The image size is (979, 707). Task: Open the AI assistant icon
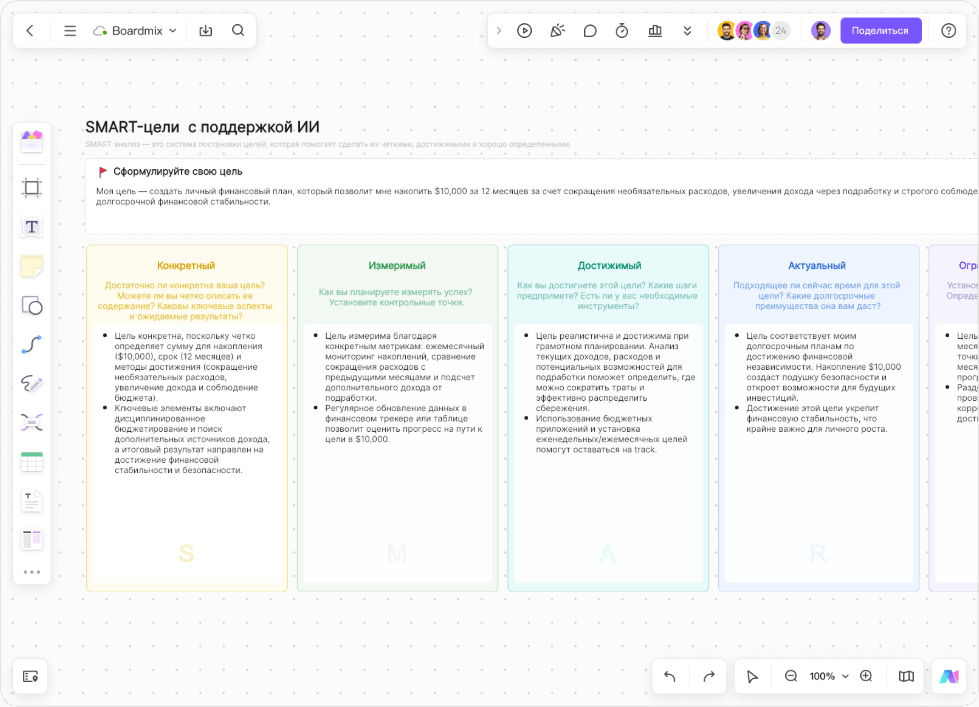(949, 676)
